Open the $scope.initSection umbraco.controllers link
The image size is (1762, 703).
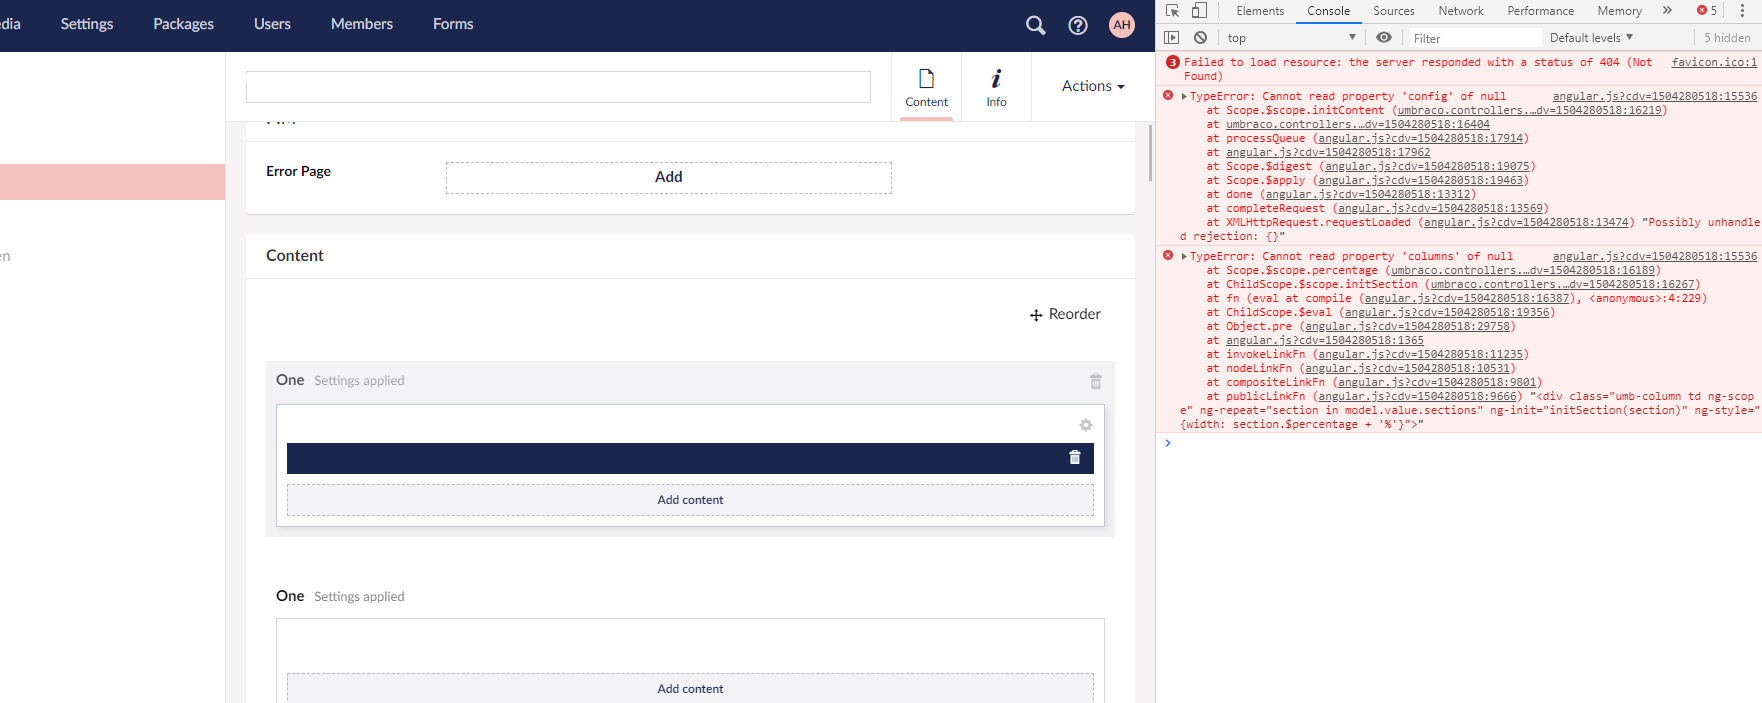click(x=1562, y=285)
